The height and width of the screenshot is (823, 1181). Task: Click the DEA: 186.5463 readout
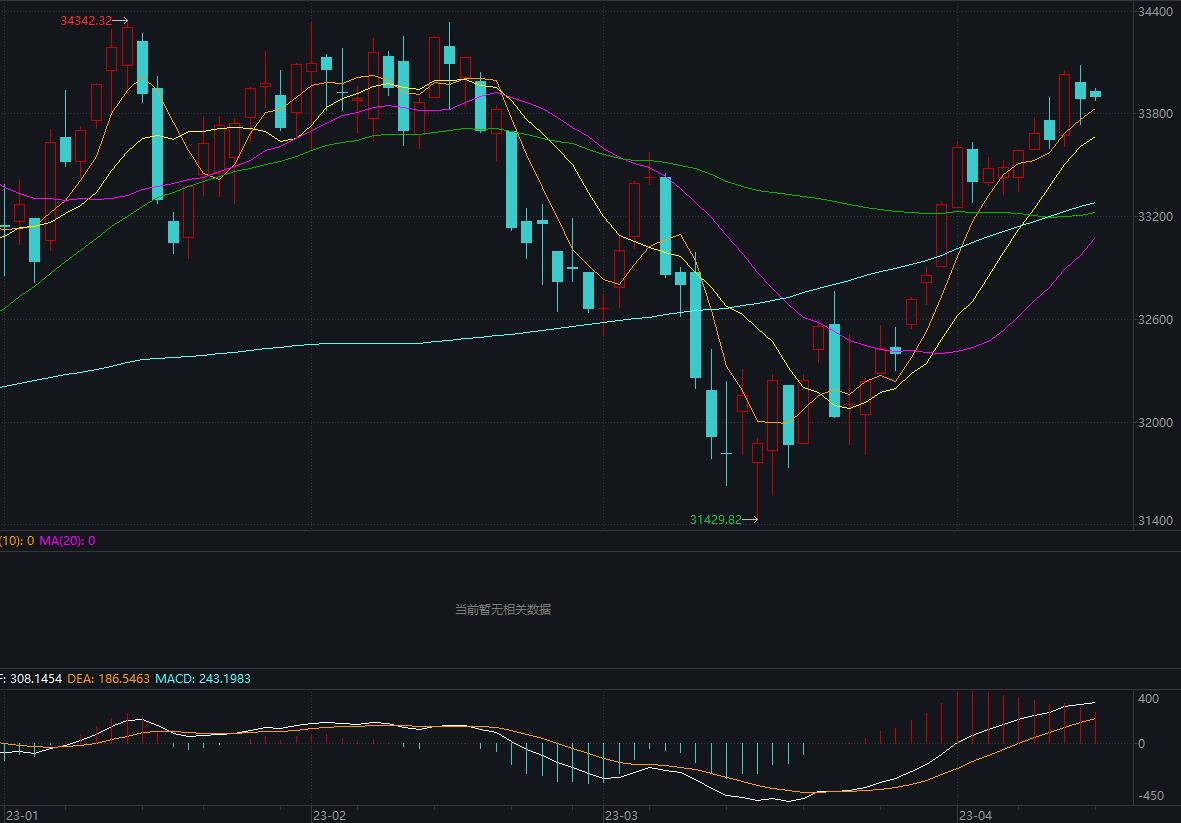108,678
